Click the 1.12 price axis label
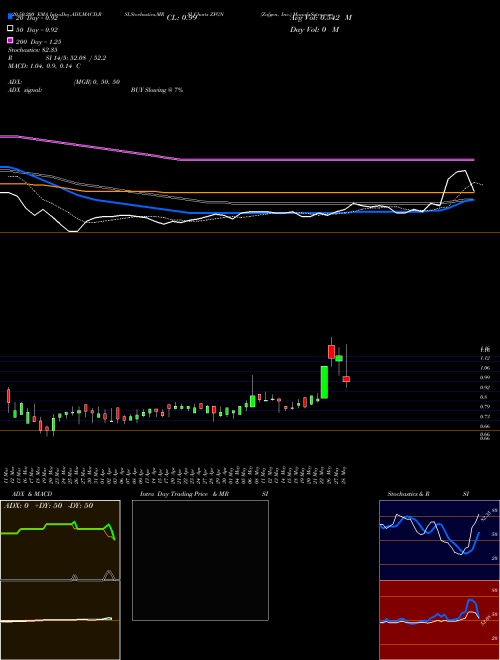Viewport: 500px width, 660px height. click(x=484, y=358)
